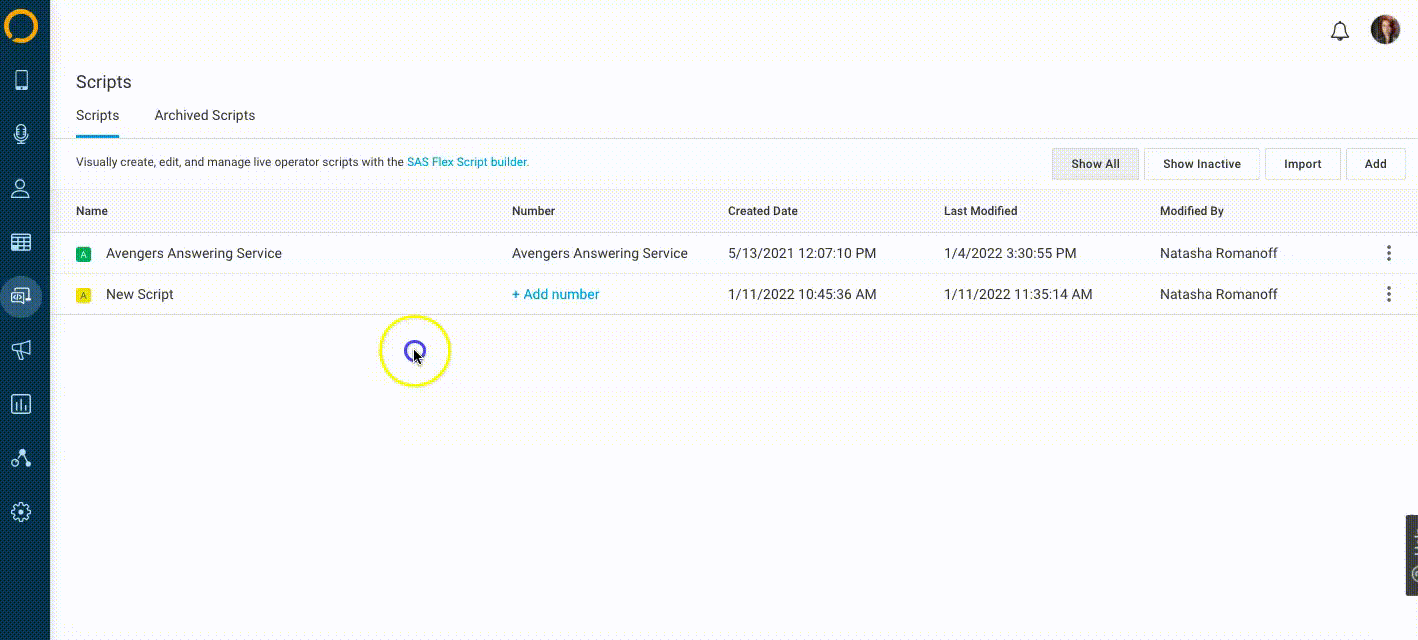Switch to the Archived Scripts tab

pos(204,115)
